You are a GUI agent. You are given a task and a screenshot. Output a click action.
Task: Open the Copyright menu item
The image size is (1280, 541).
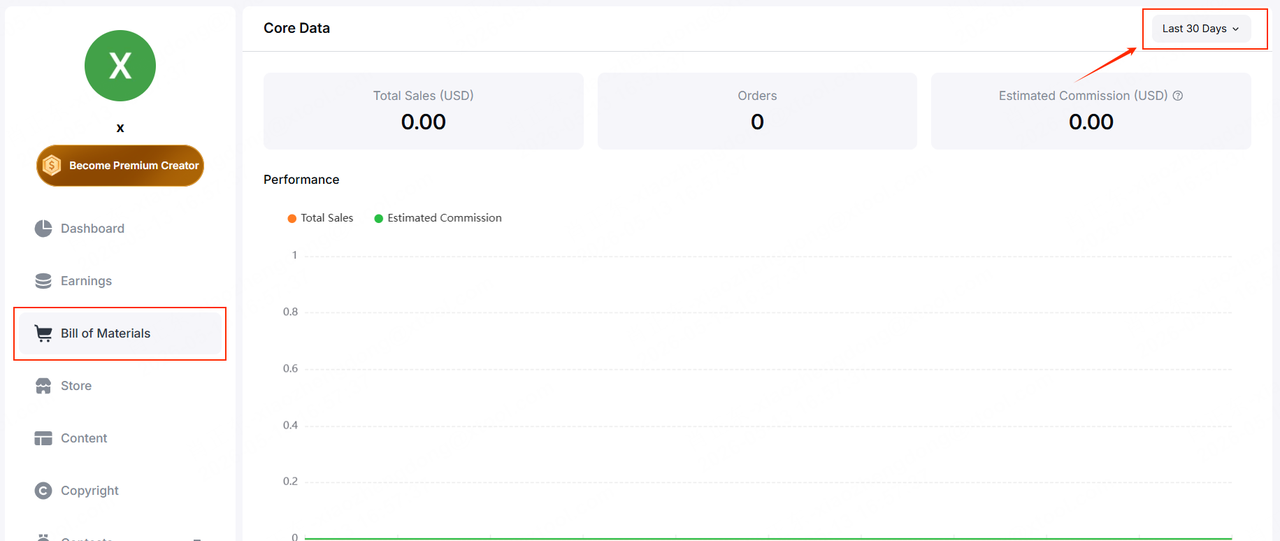(120, 491)
